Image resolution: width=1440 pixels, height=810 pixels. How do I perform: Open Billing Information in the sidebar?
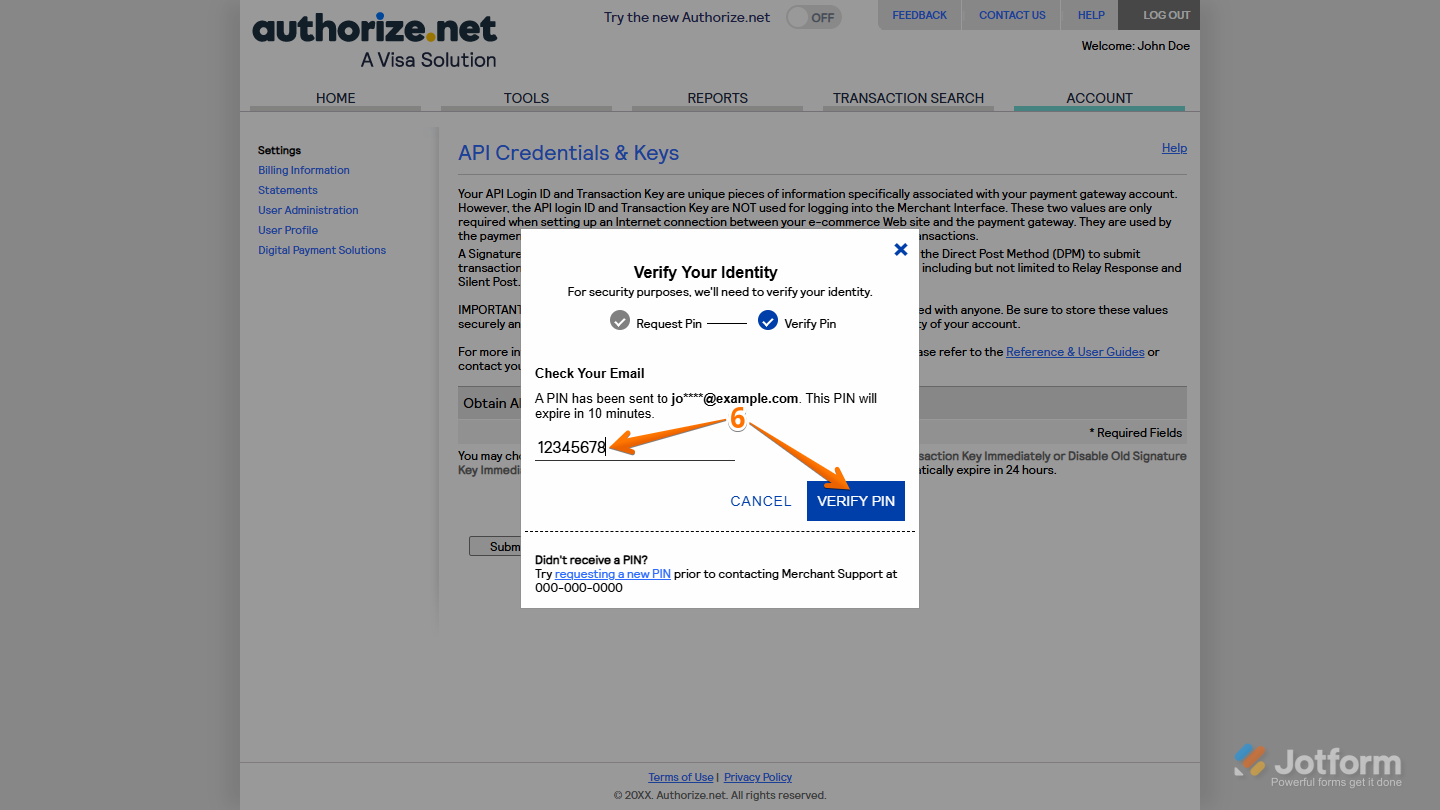303,169
